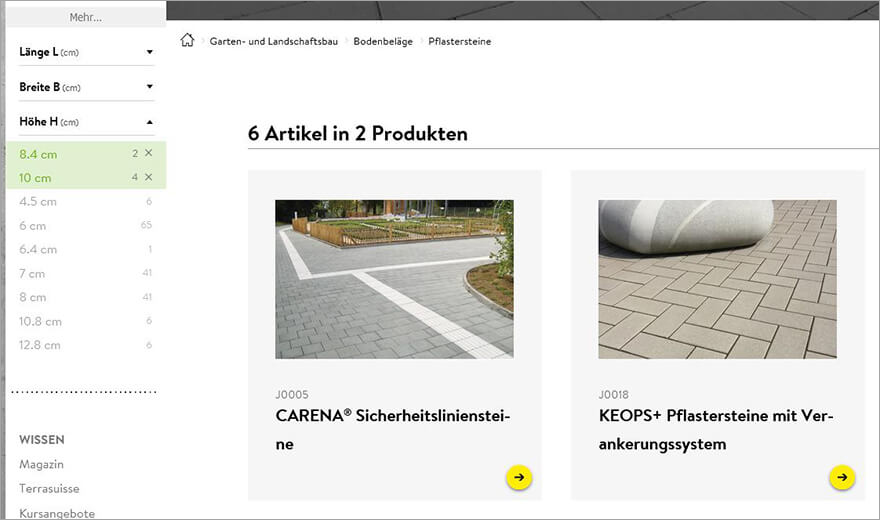
Task: Open the KEOPS+ paving photo thumbnail
Action: coord(717,279)
